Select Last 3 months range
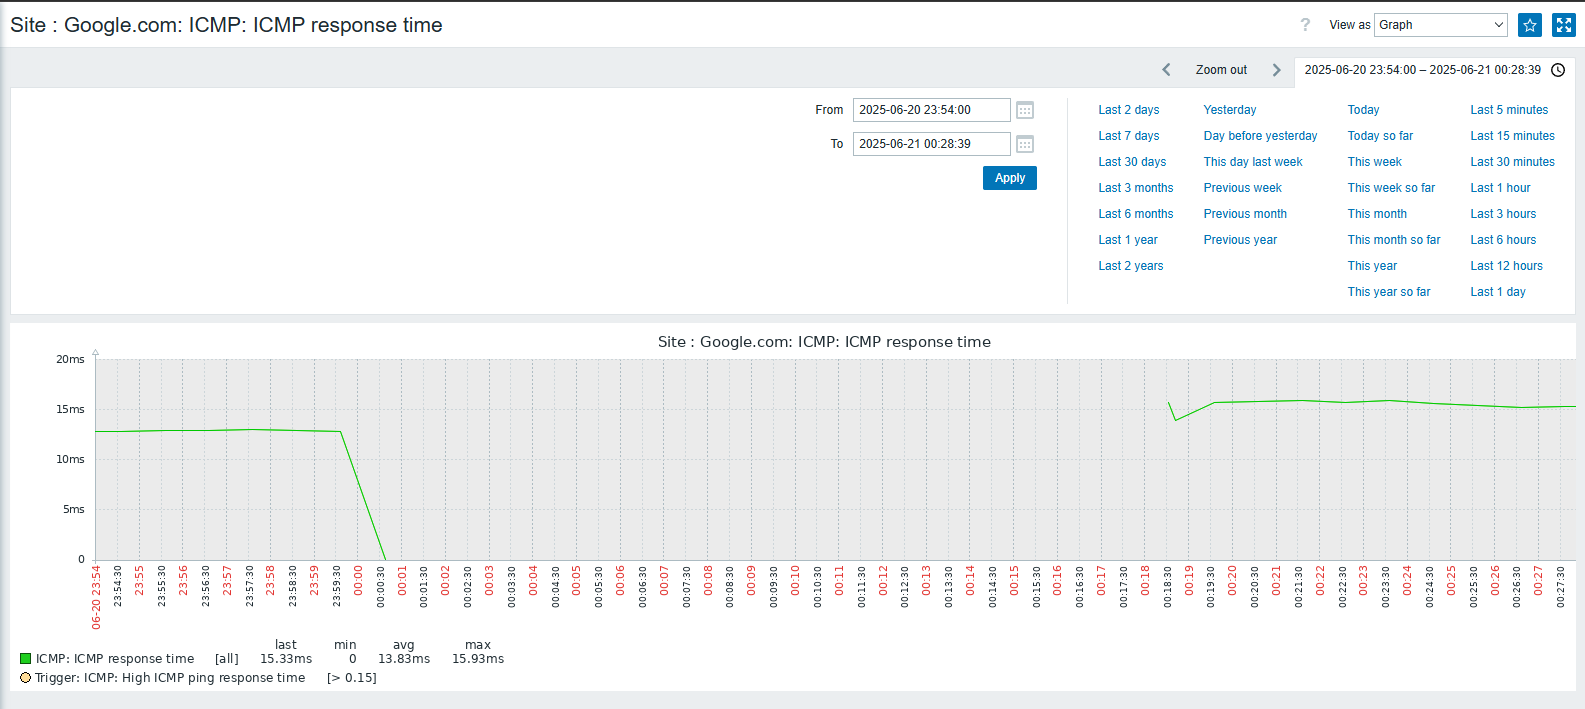Viewport: 1585px width, 709px height. [x=1136, y=188]
